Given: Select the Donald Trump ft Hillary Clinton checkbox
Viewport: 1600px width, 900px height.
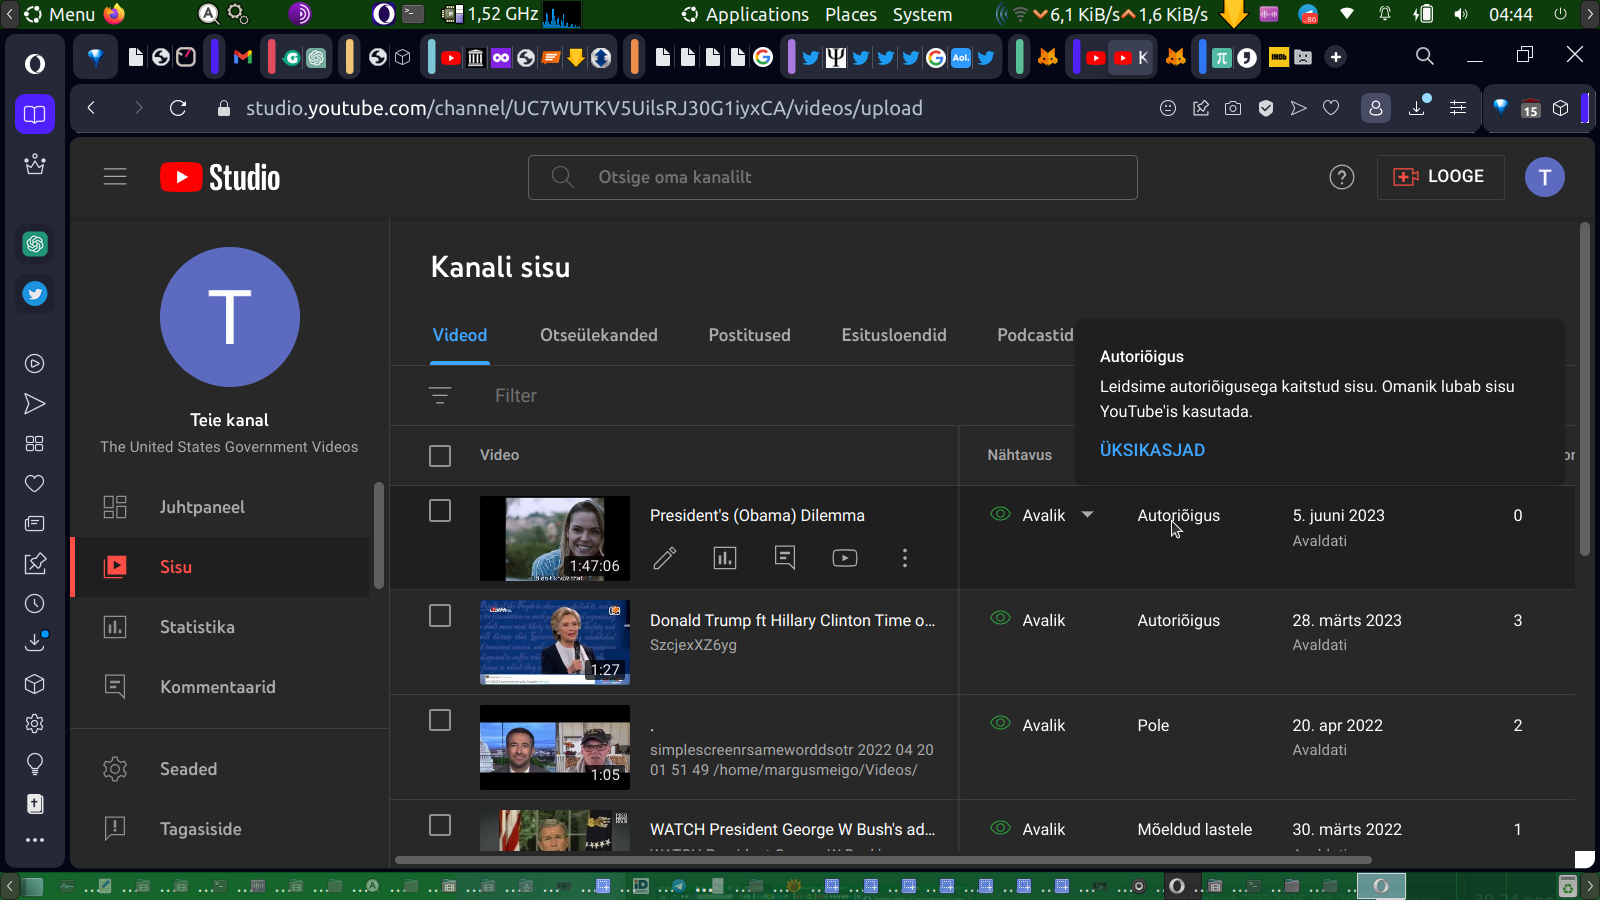Looking at the screenshot, I should pyautogui.click(x=440, y=616).
